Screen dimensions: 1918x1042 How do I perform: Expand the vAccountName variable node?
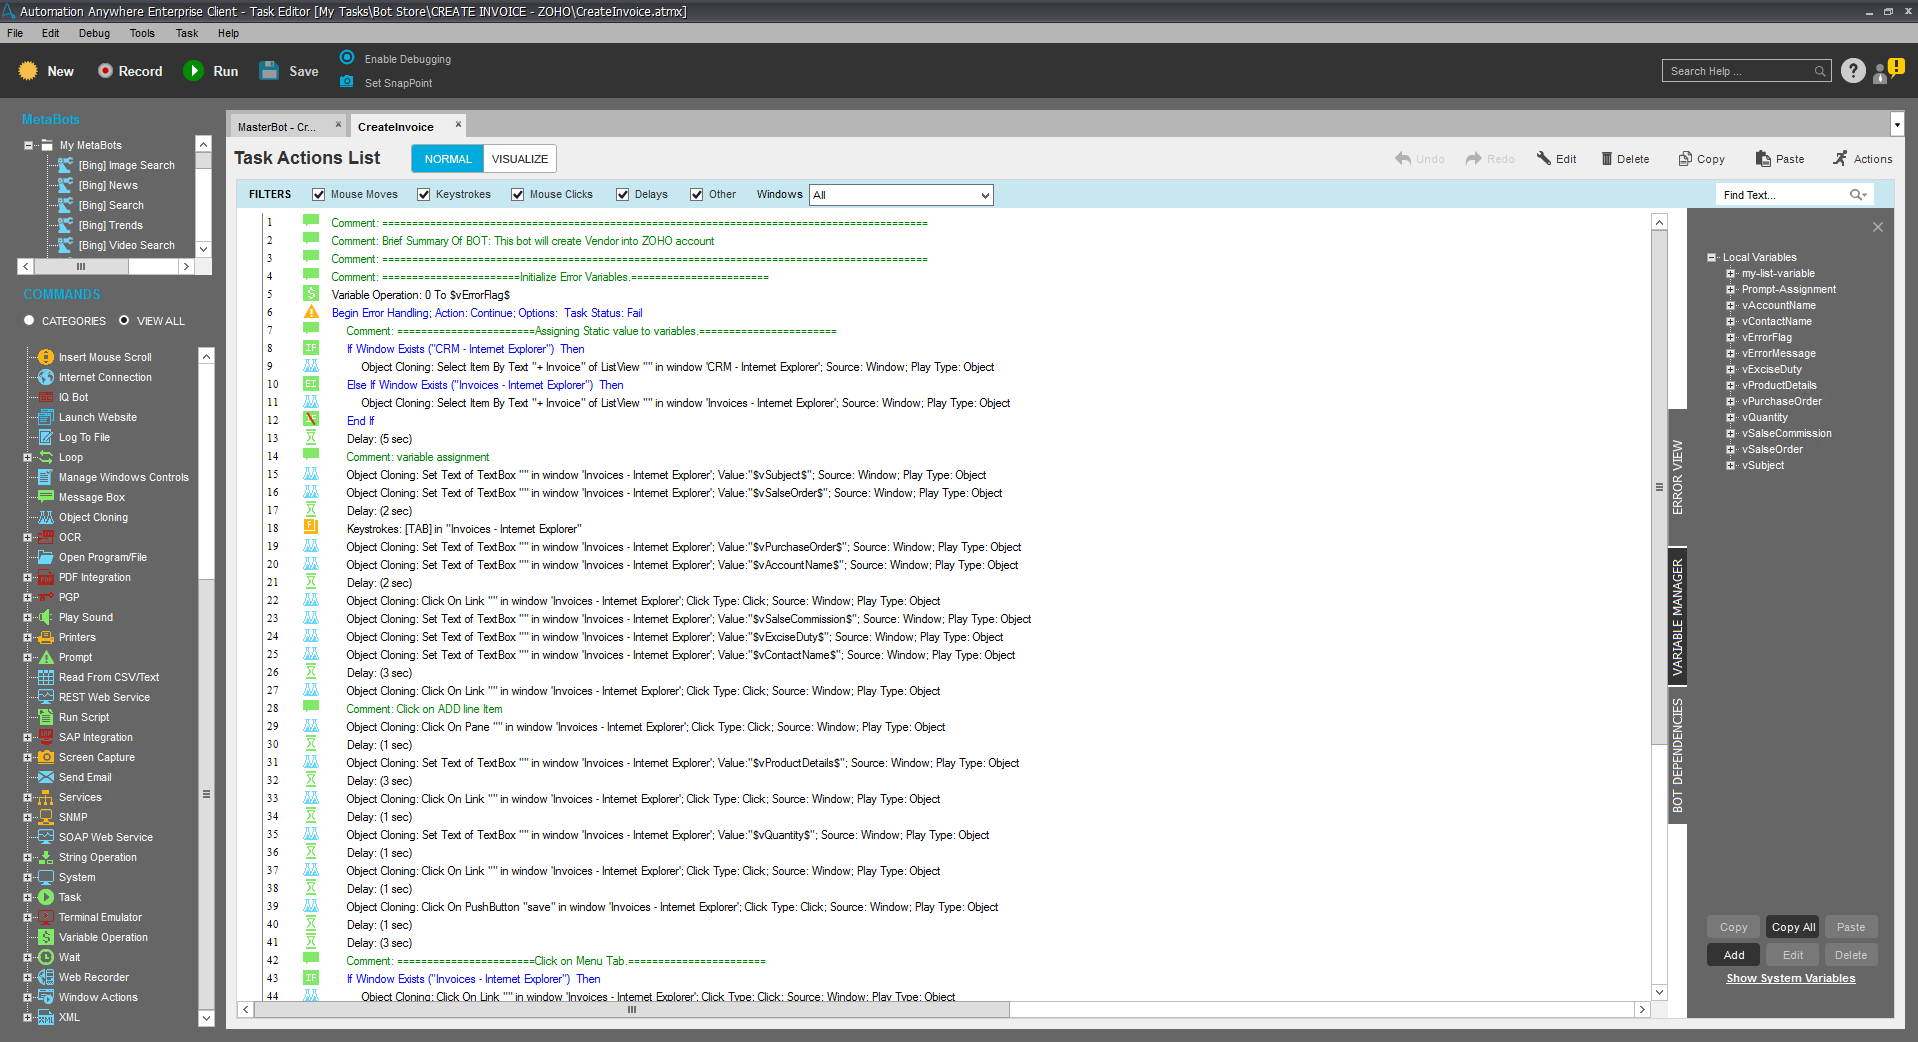click(x=1730, y=306)
